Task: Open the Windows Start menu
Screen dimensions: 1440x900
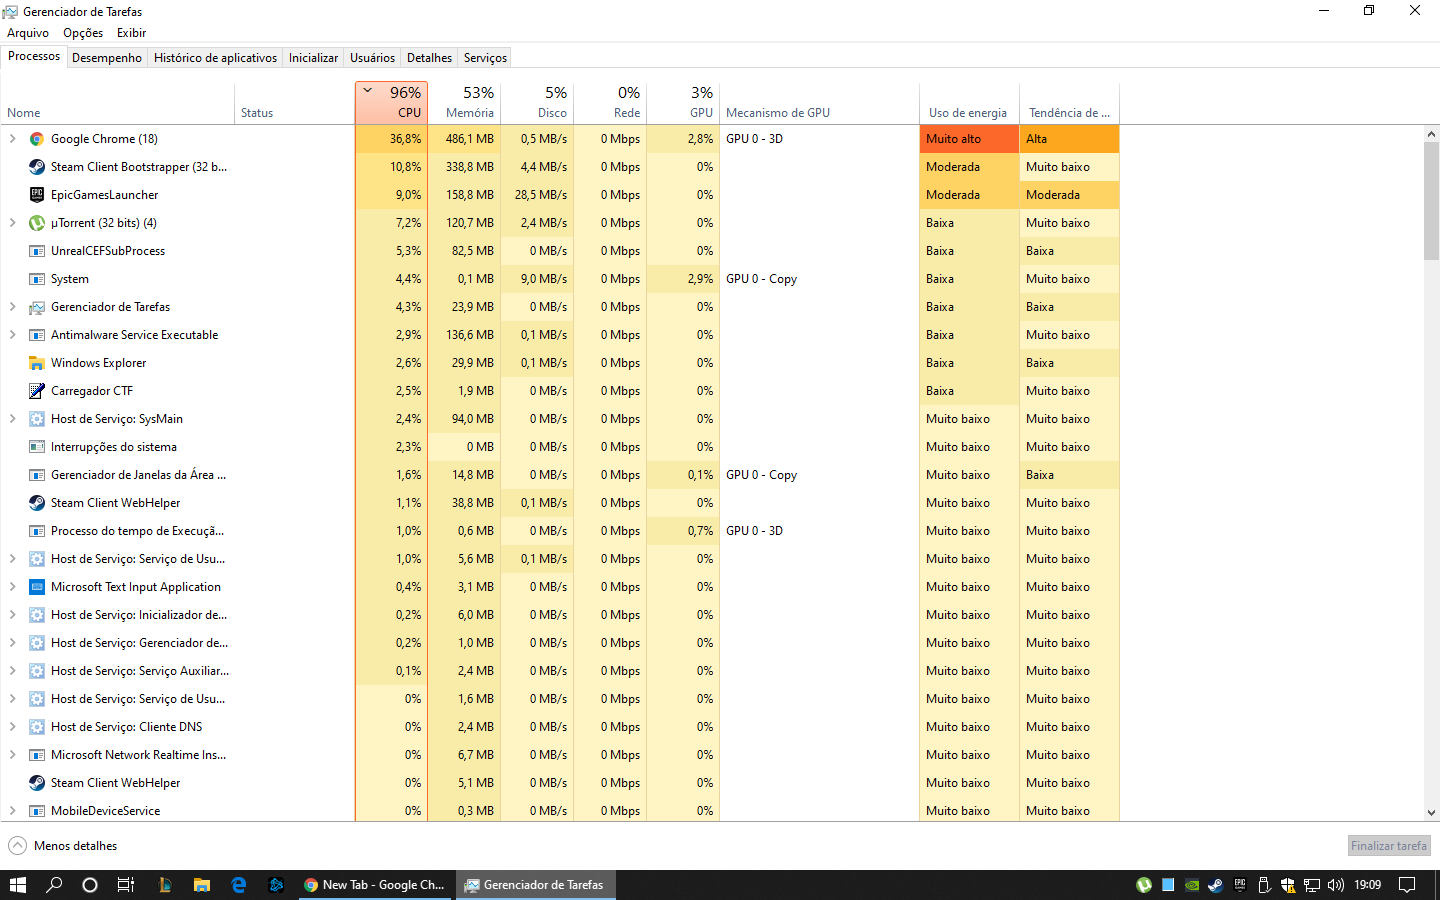Action: pyautogui.click(x=17, y=885)
